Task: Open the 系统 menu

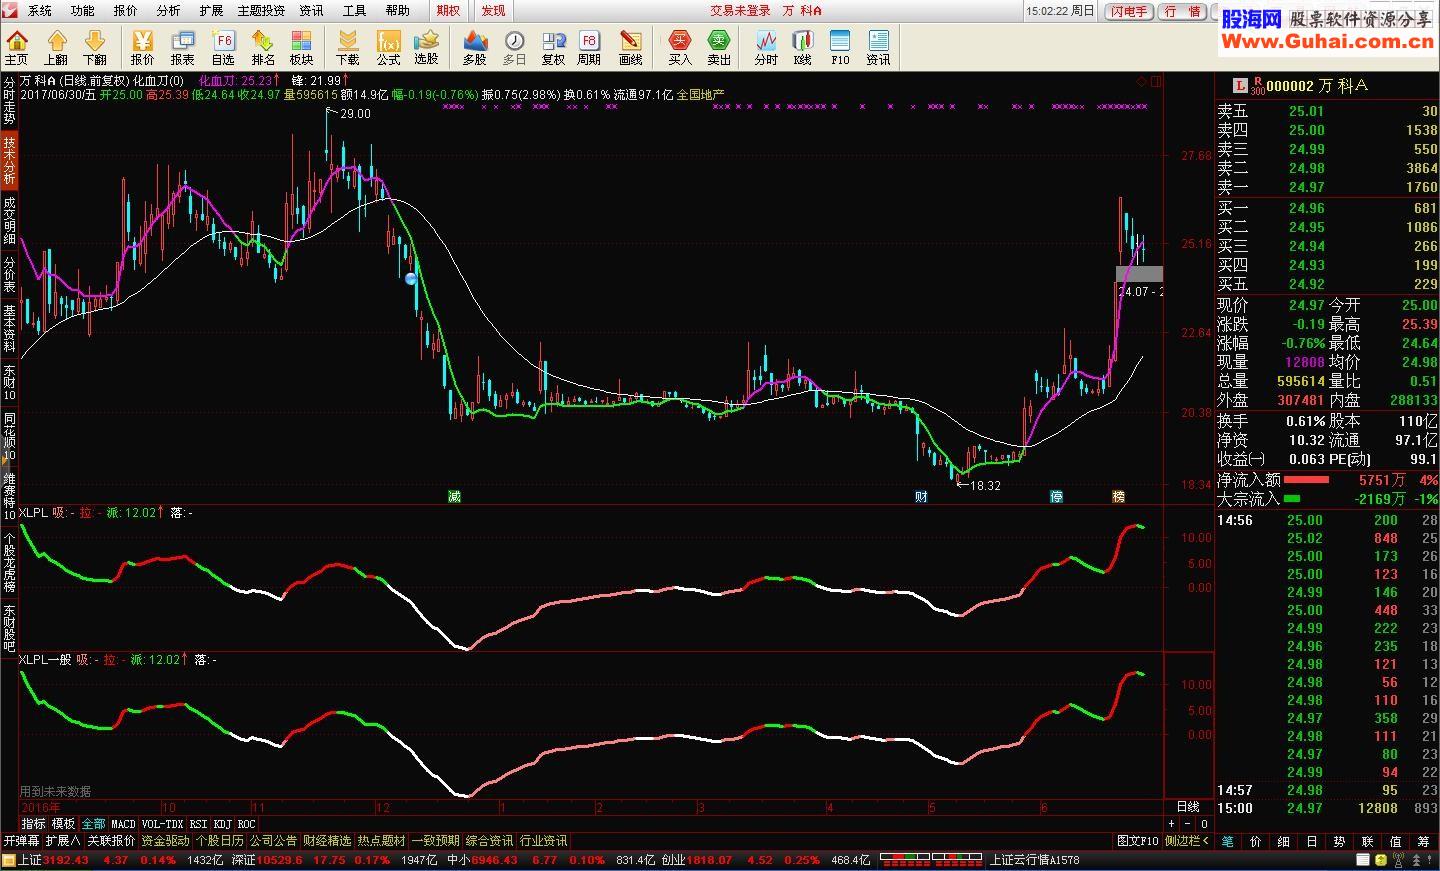Action: 39,10
